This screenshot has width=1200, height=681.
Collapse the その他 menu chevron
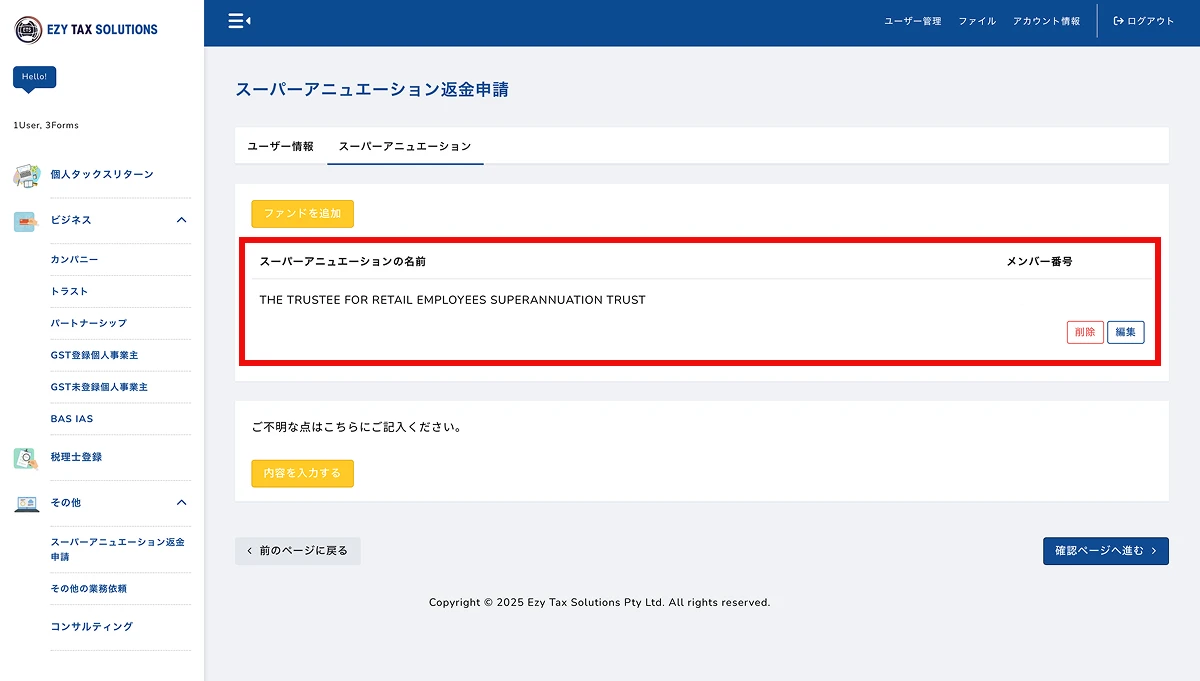181,503
